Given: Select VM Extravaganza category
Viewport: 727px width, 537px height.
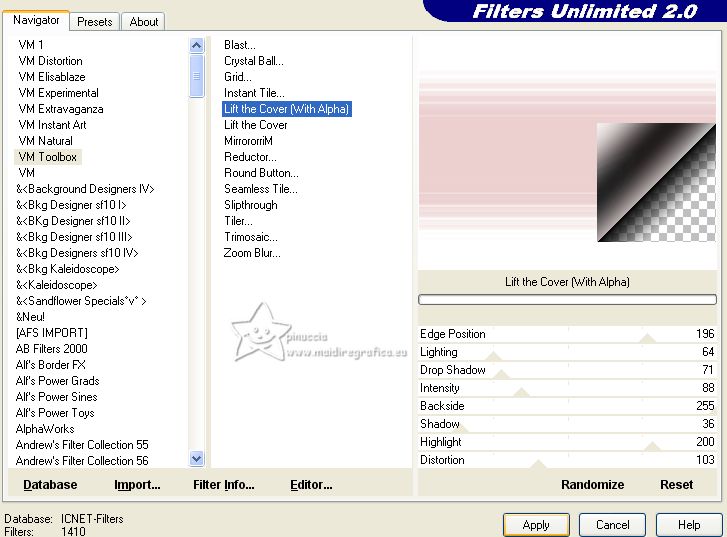Looking at the screenshot, I should pos(61,109).
